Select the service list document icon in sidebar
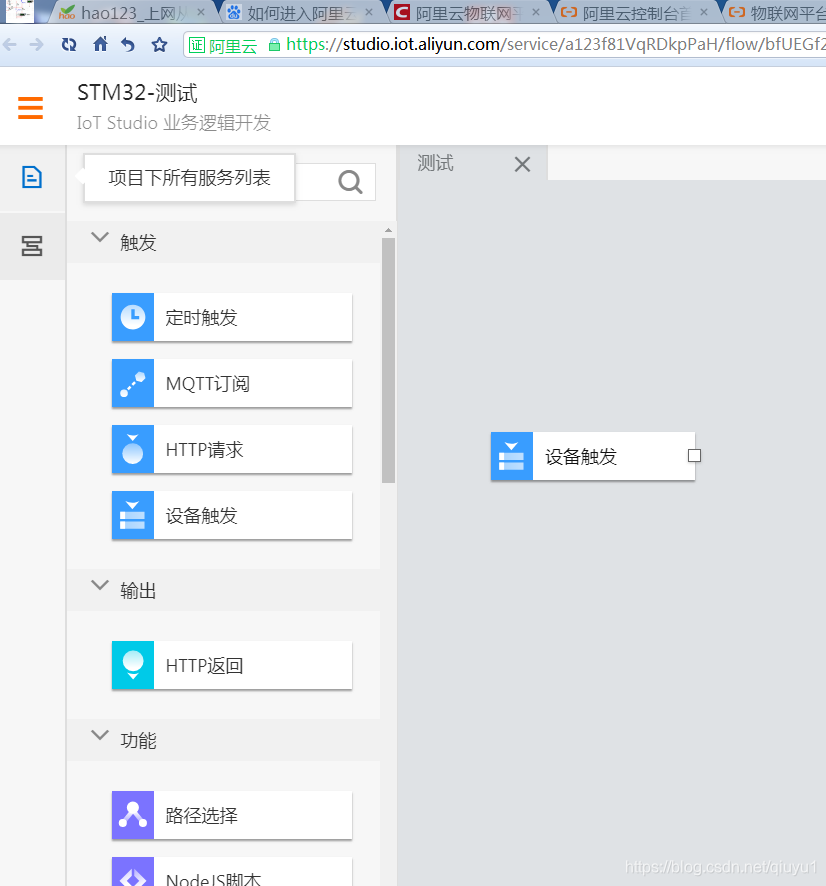Image resolution: width=826 pixels, height=886 pixels. point(32,177)
